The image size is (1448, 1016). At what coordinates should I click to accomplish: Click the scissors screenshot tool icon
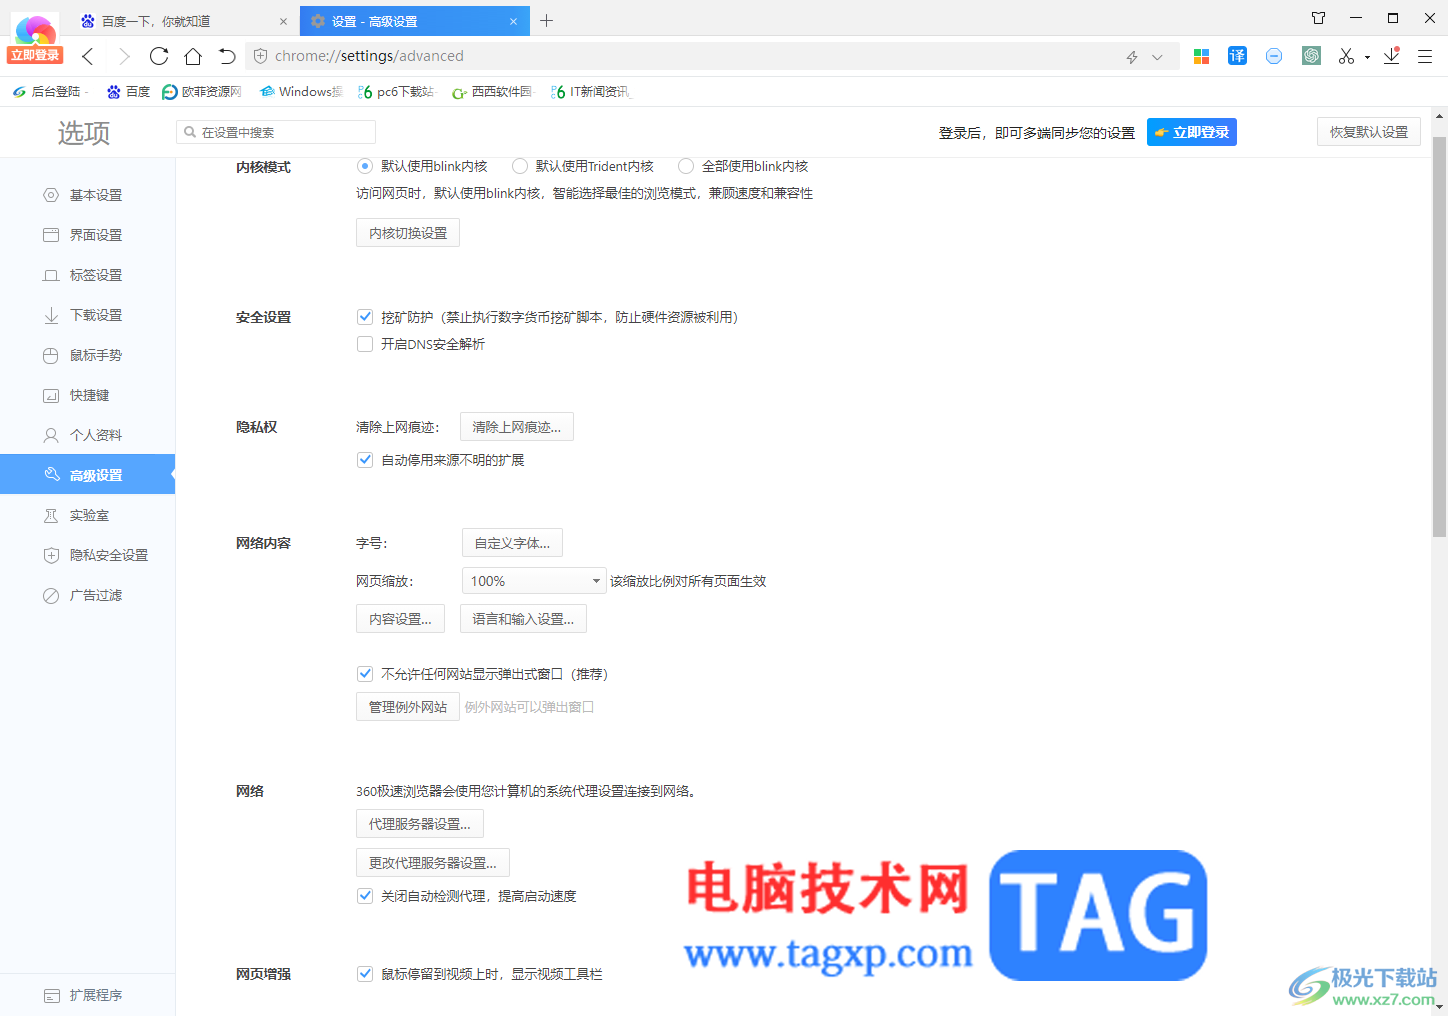pyautogui.click(x=1346, y=56)
